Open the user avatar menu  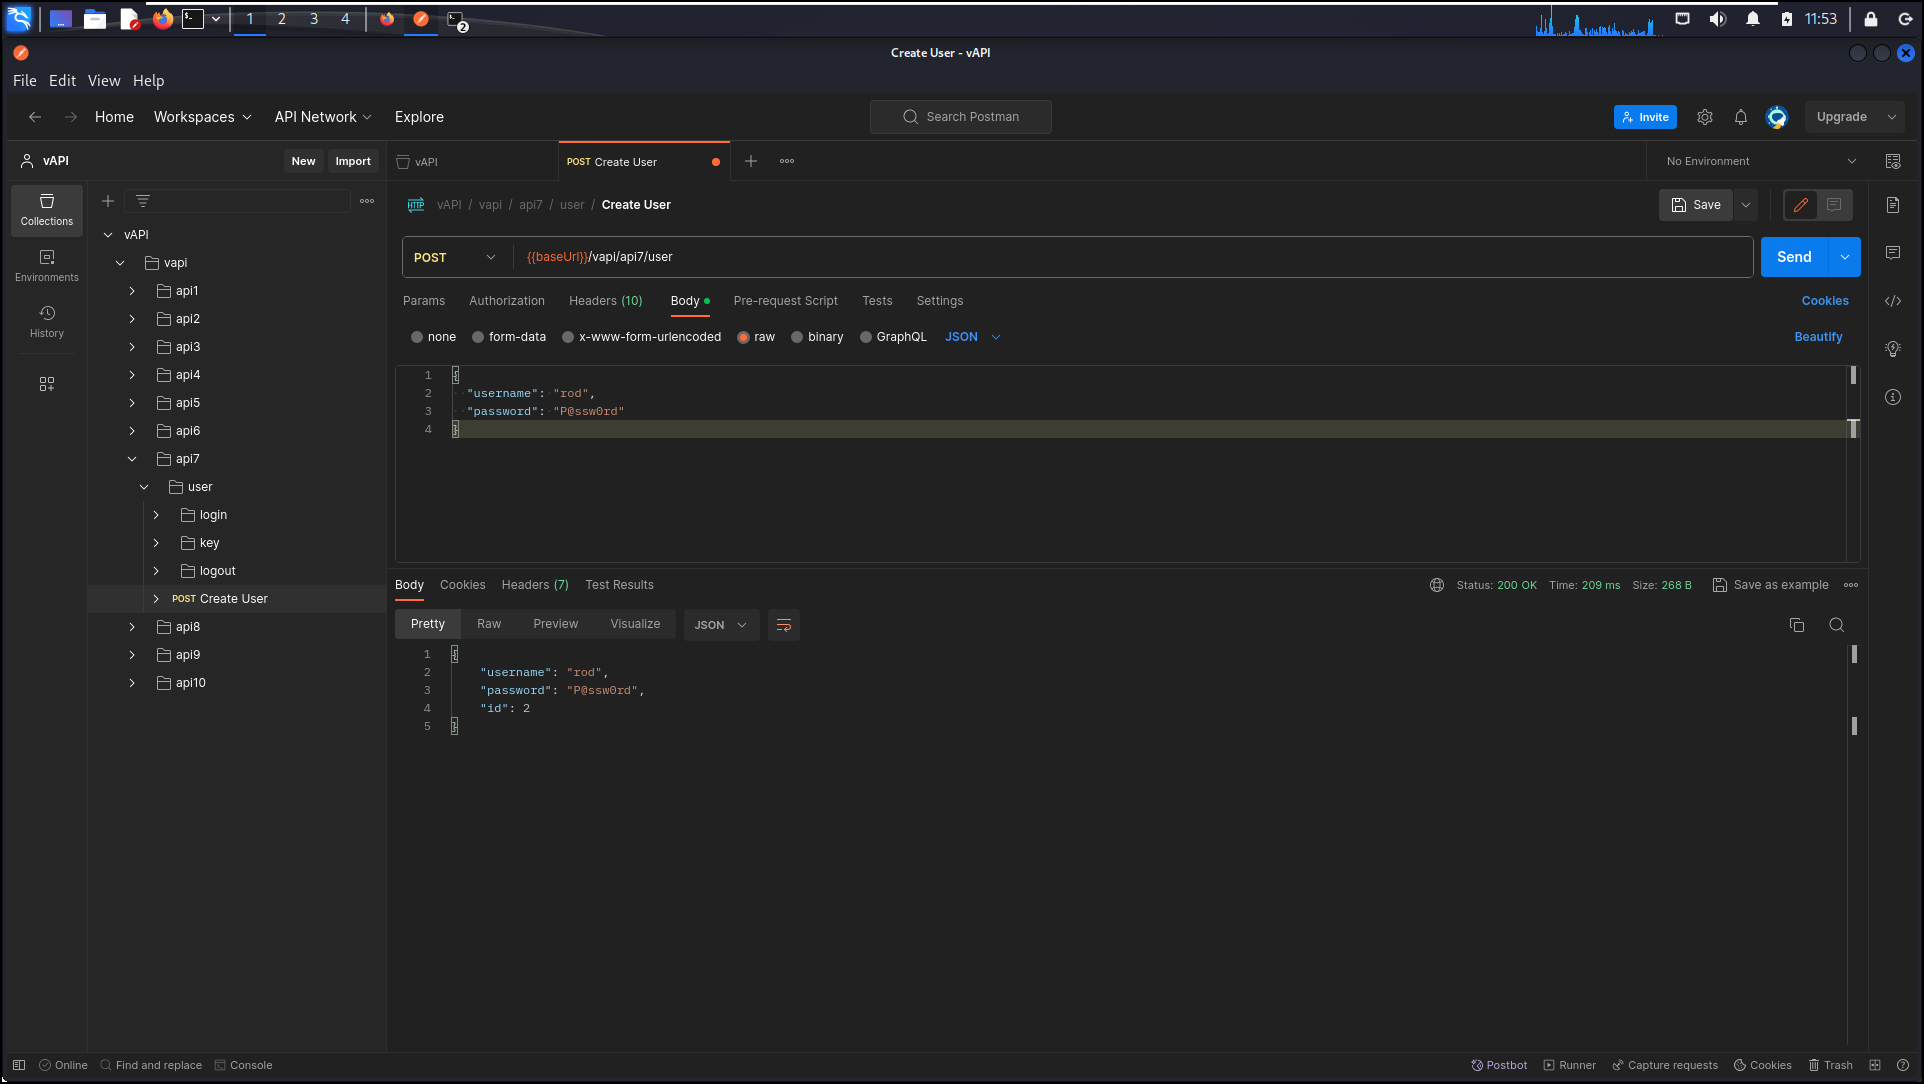point(1777,117)
